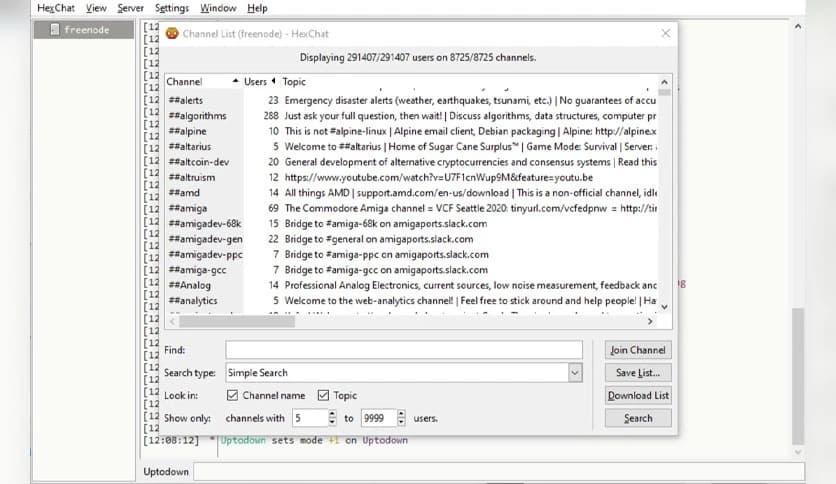This screenshot has height=484, width=836.
Task: Click the Uptodown sets mode chat line
Action: click(x=314, y=440)
